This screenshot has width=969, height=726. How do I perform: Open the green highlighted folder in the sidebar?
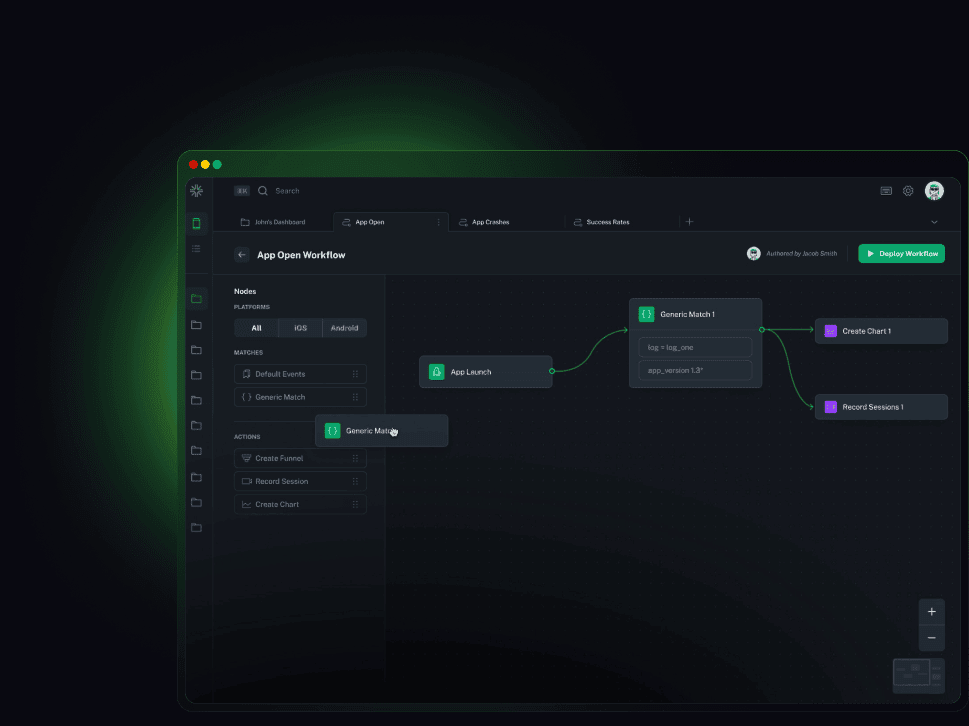tap(197, 299)
